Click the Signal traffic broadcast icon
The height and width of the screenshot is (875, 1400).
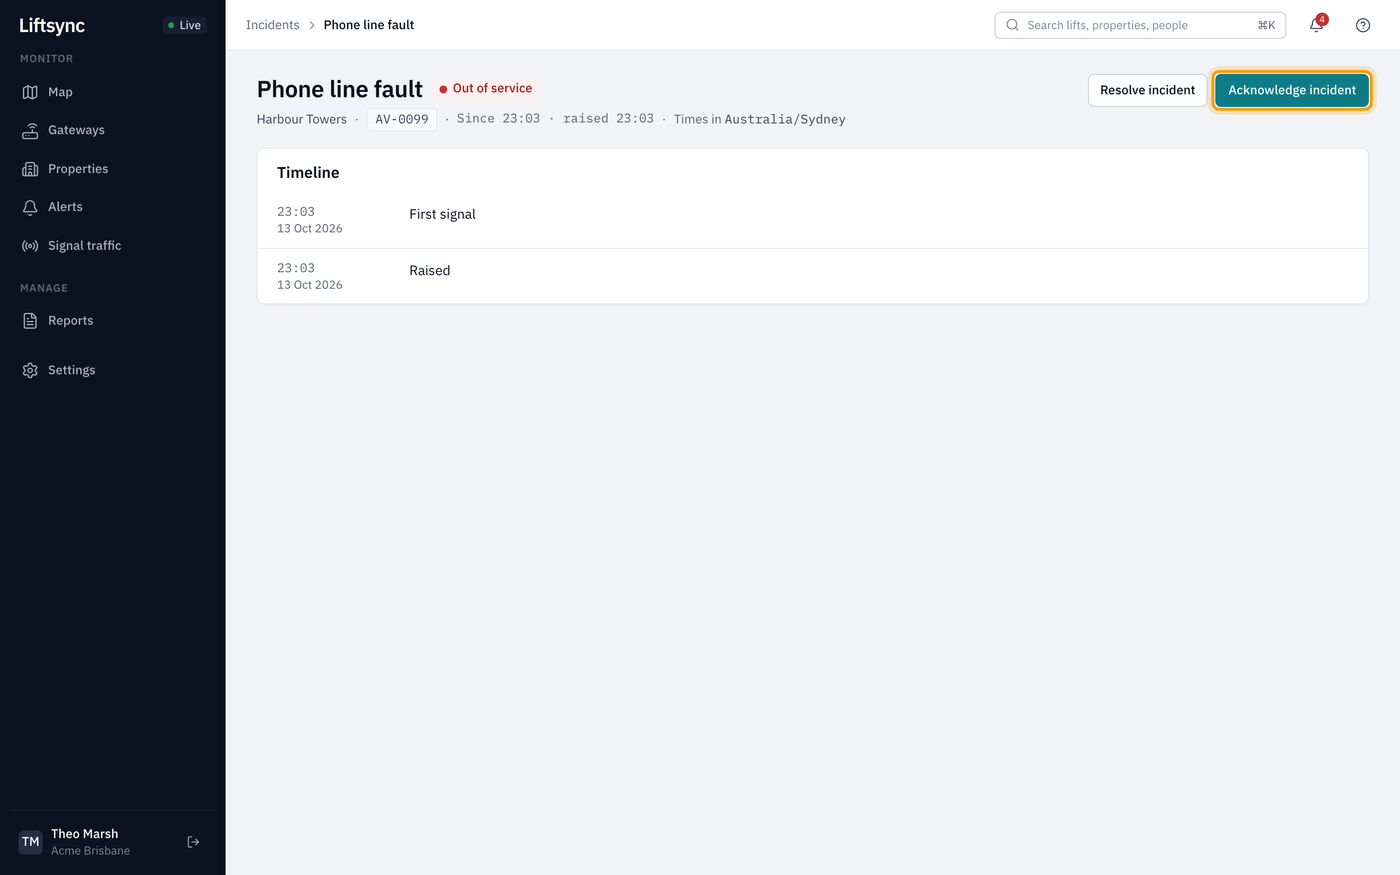[30, 246]
